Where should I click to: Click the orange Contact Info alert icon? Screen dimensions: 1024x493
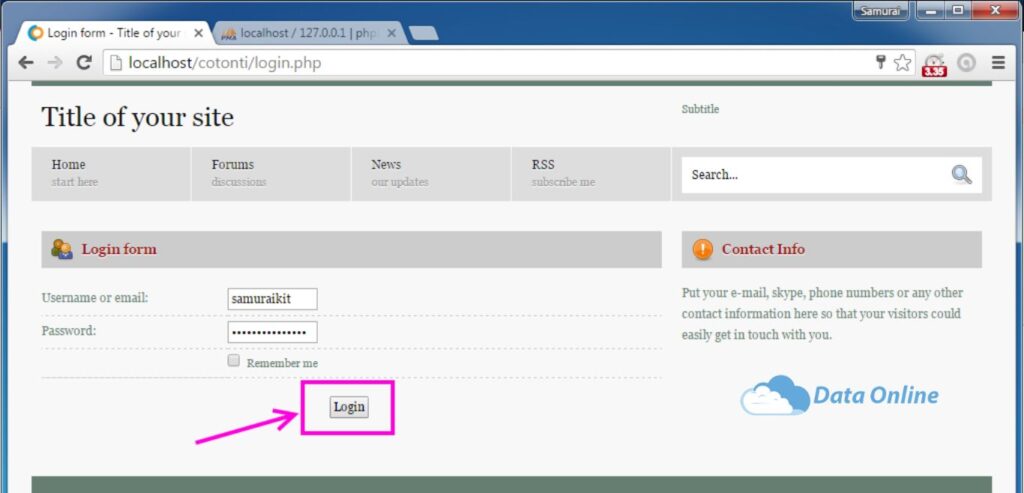tap(703, 249)
